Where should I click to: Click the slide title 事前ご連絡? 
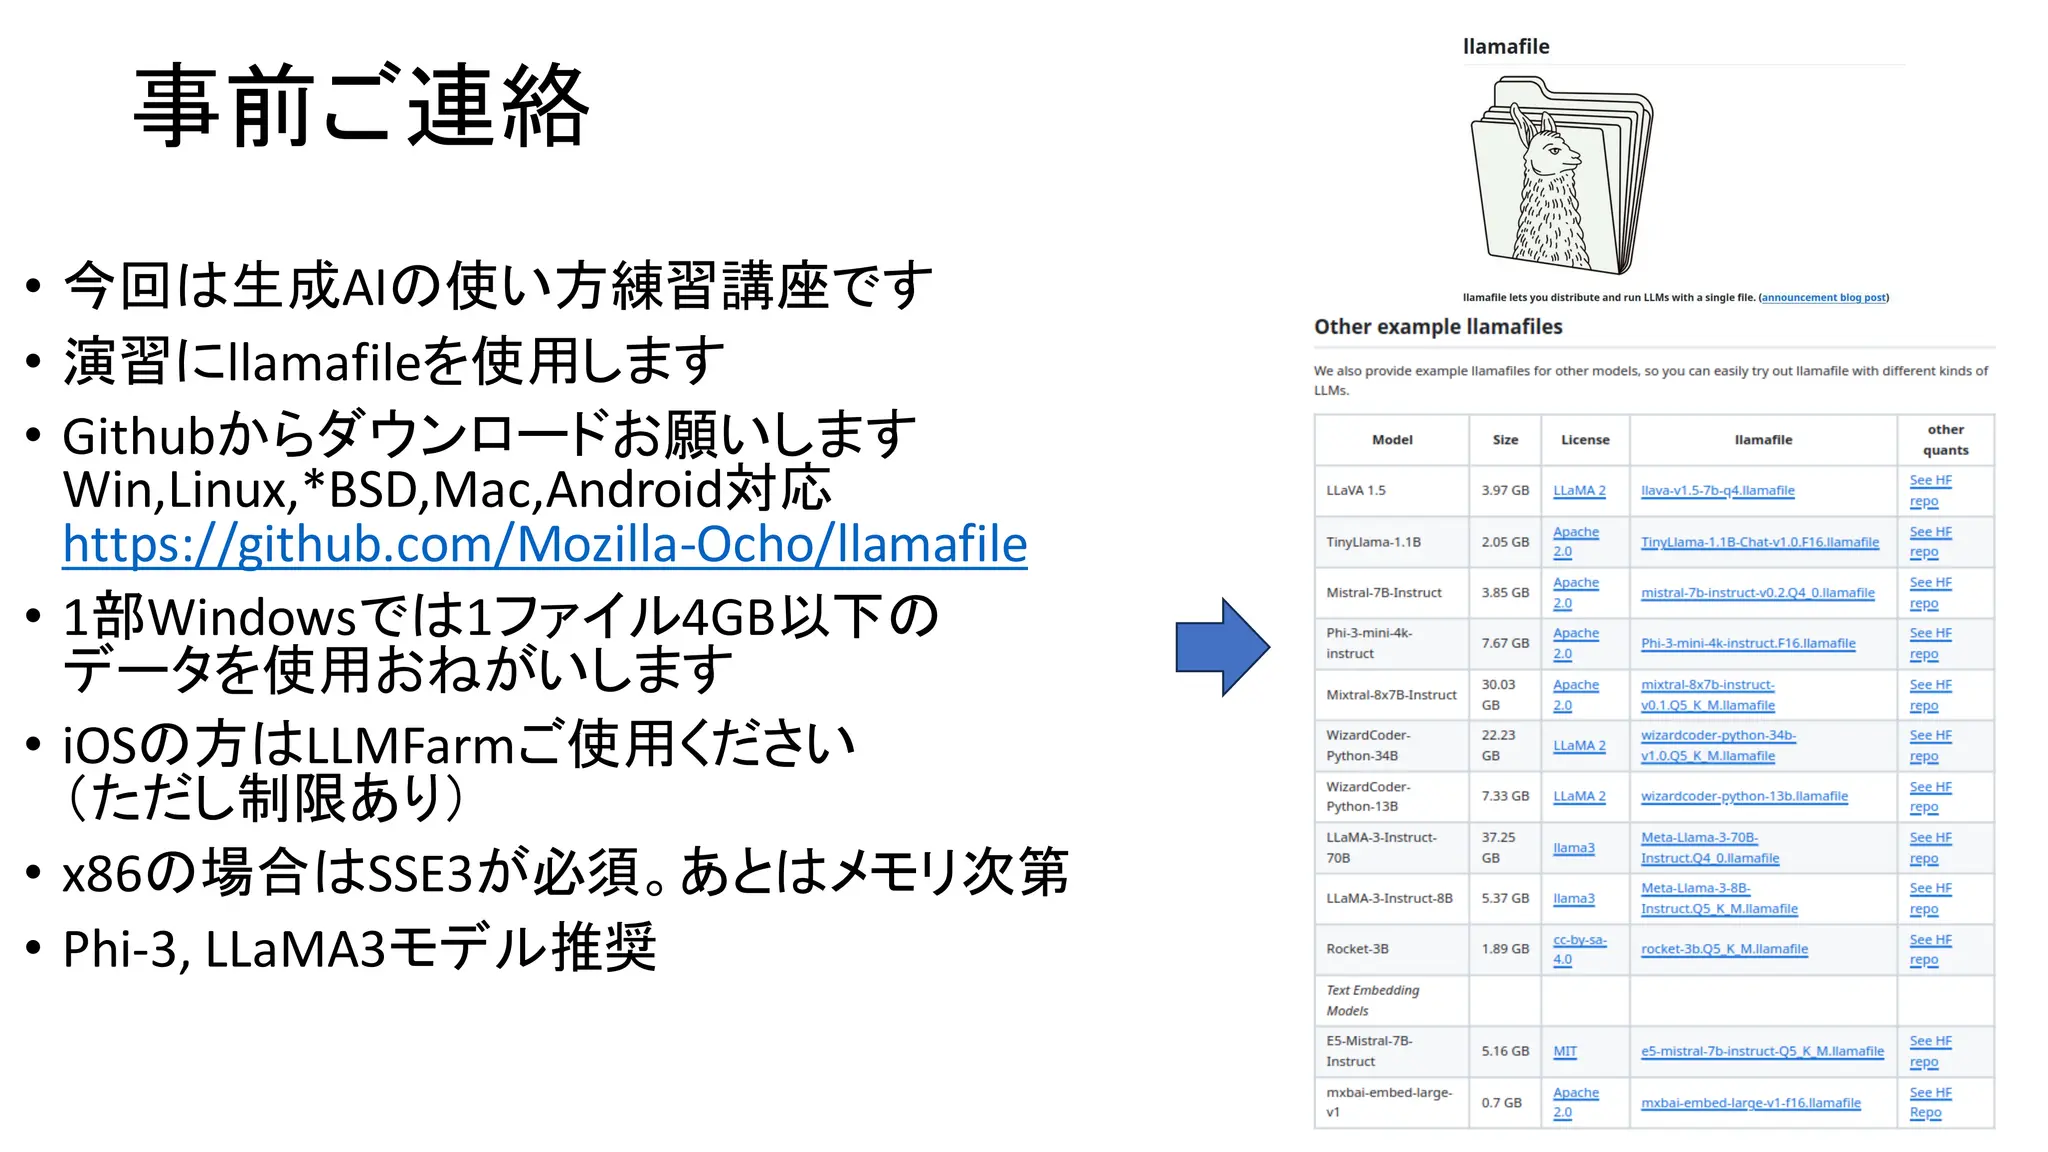(362, 105)
